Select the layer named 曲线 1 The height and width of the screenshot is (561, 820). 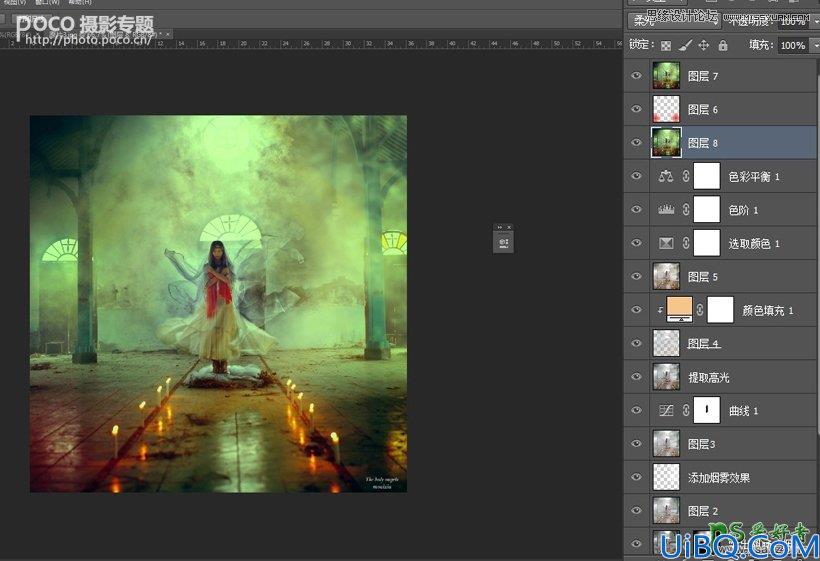click(x=743, y=411)
